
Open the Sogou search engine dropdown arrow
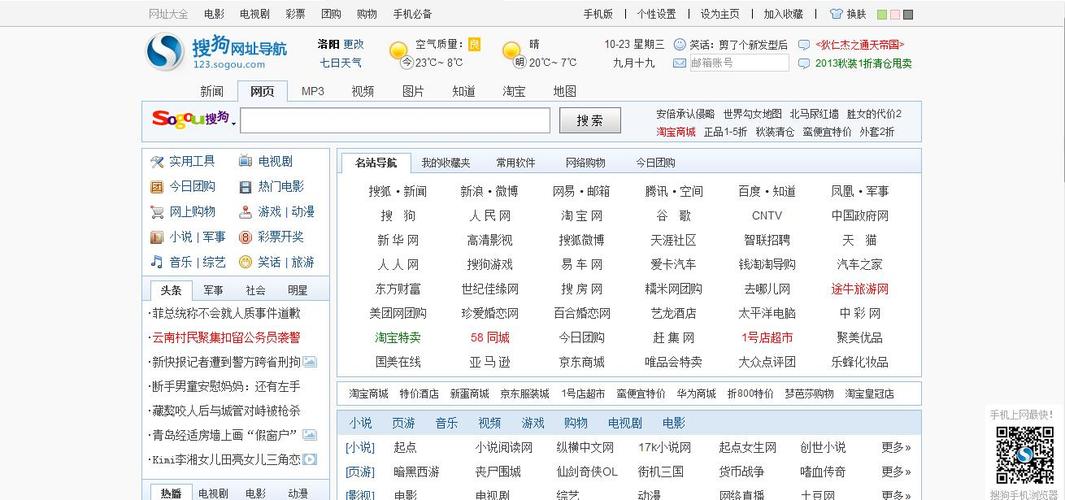(x=234, y=124)
